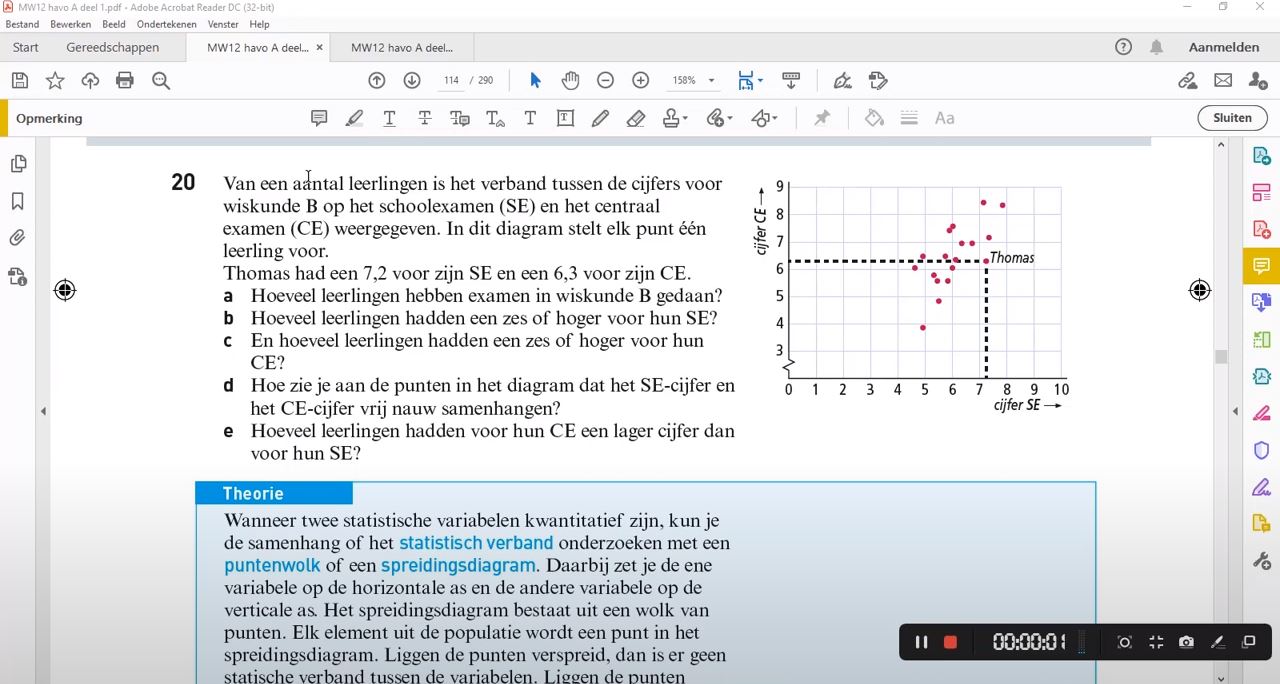Open the Bestand menu
The height and width of the screenshot is (684, 1280).
coord(23,24)
